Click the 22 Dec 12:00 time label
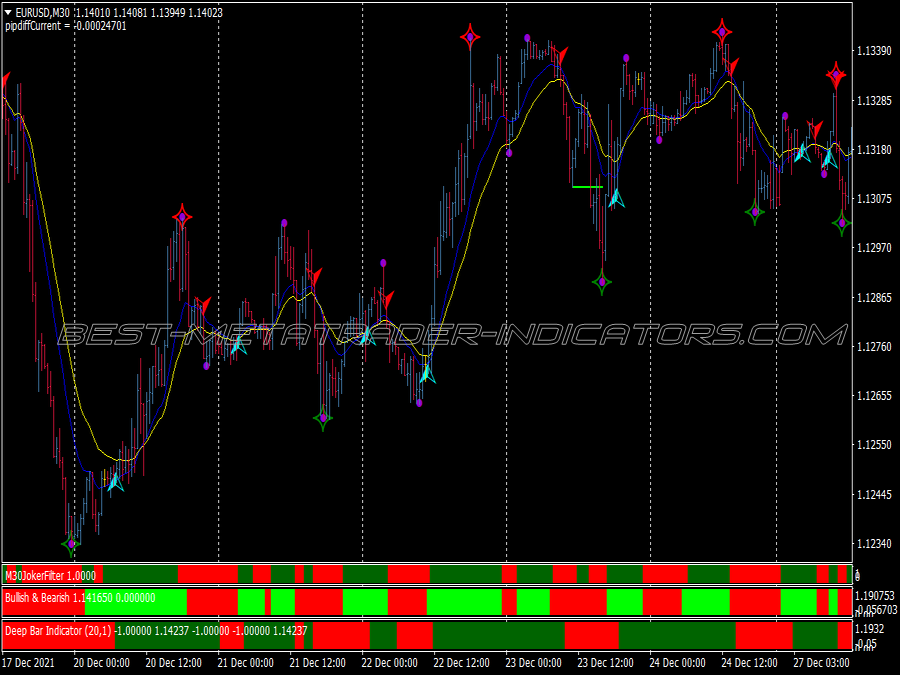This screenshot has width=900, height=675. click(x=461, y=662)
